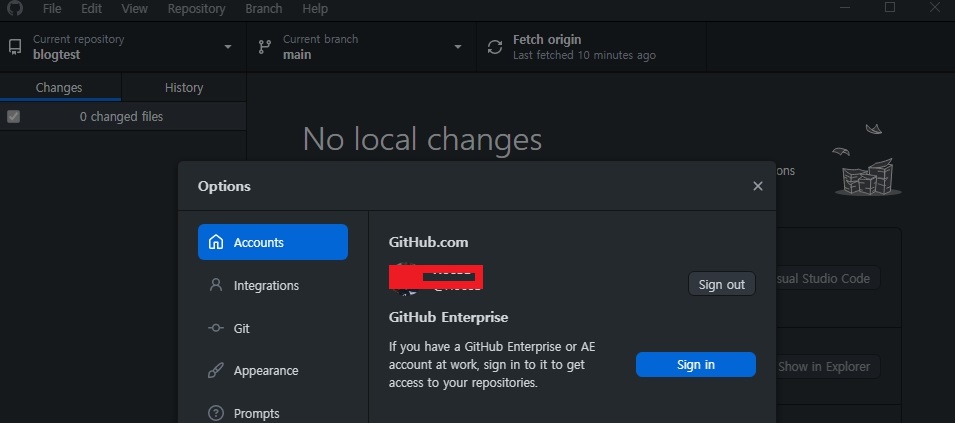Screen dimensions: 955x423
Task: Sign in to GitHub Enterprise
Action: (696, 365)
